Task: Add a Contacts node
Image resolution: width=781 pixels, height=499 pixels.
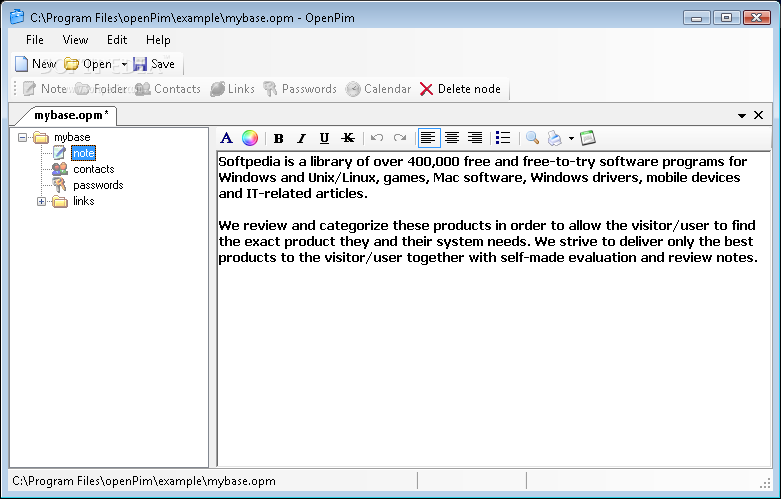Action: point(168,89)
